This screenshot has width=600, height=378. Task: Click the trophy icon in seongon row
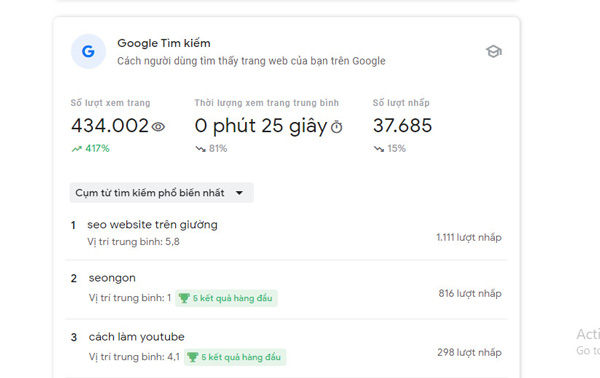pos(184,298)
